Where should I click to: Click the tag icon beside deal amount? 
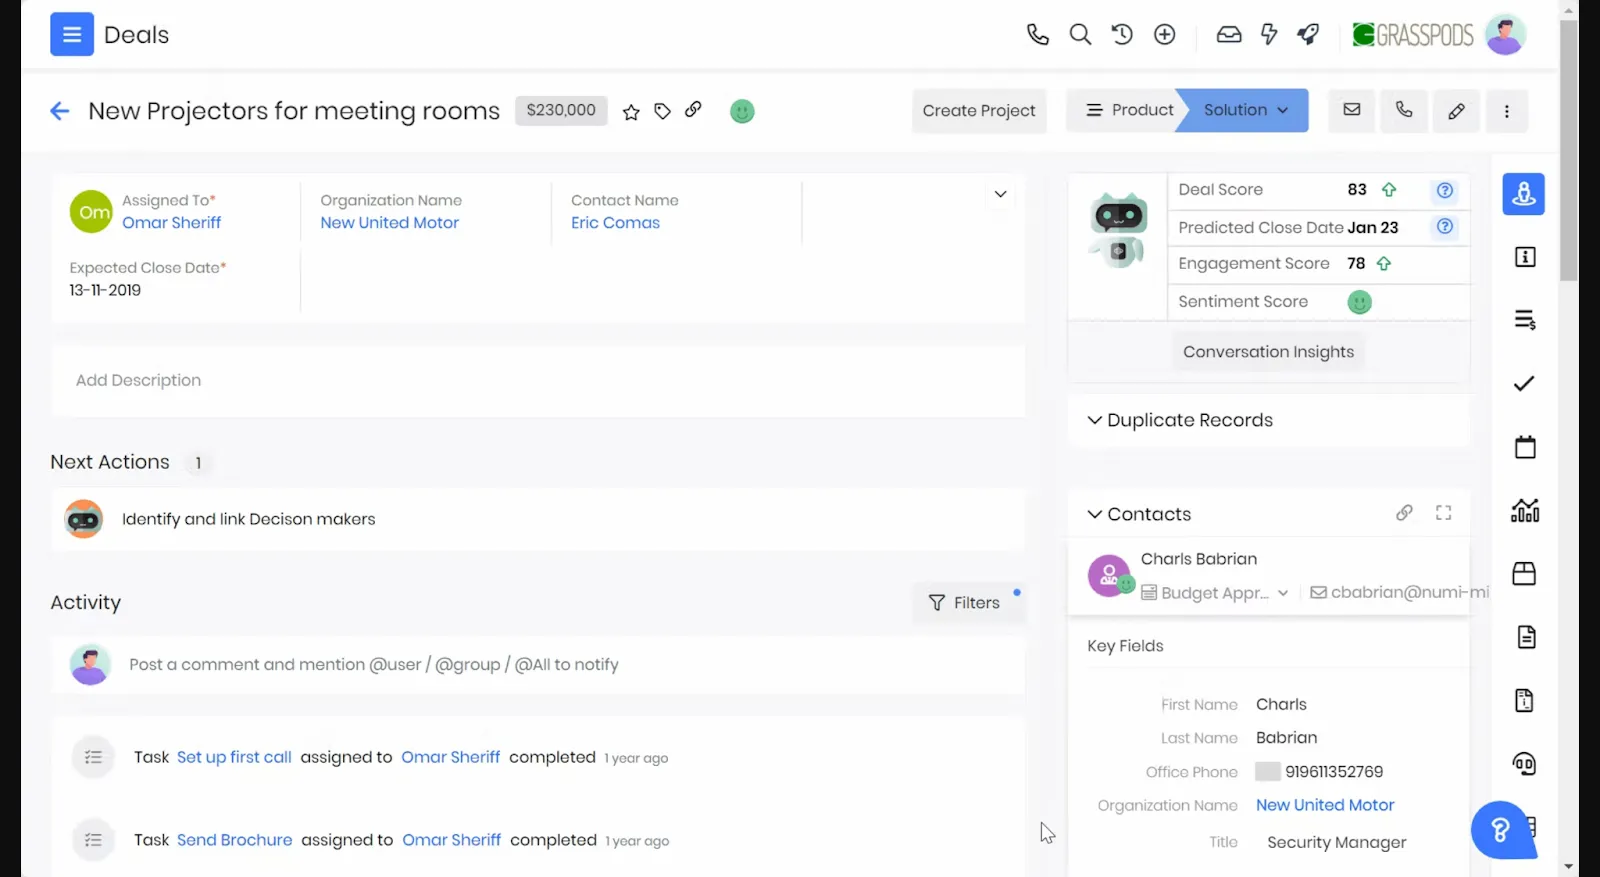662,111
